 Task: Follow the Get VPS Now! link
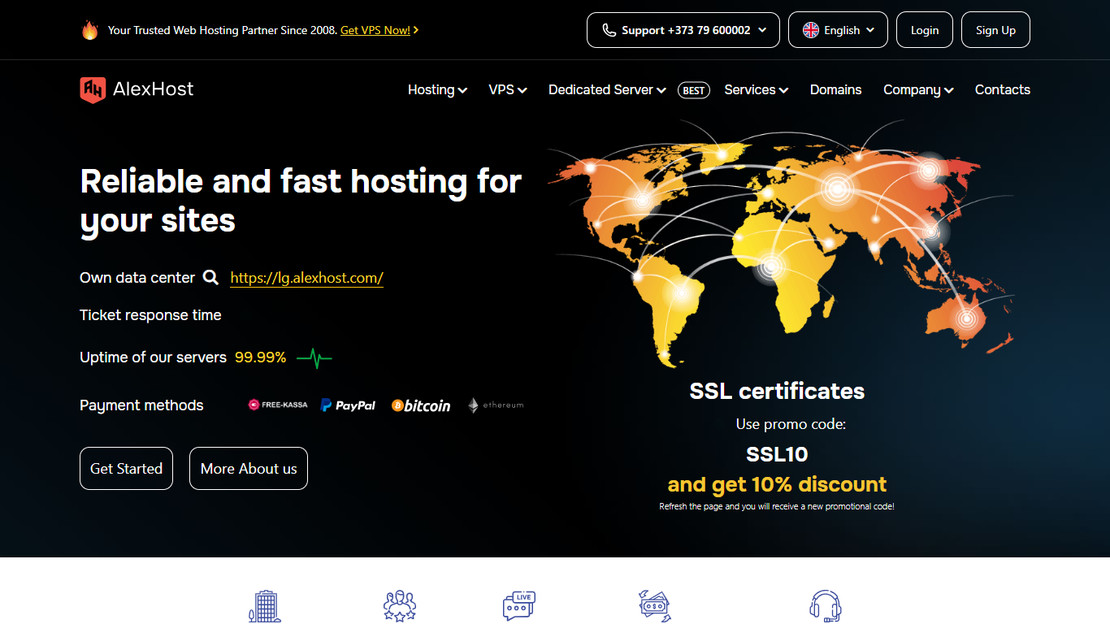click(x=375, y=30)
